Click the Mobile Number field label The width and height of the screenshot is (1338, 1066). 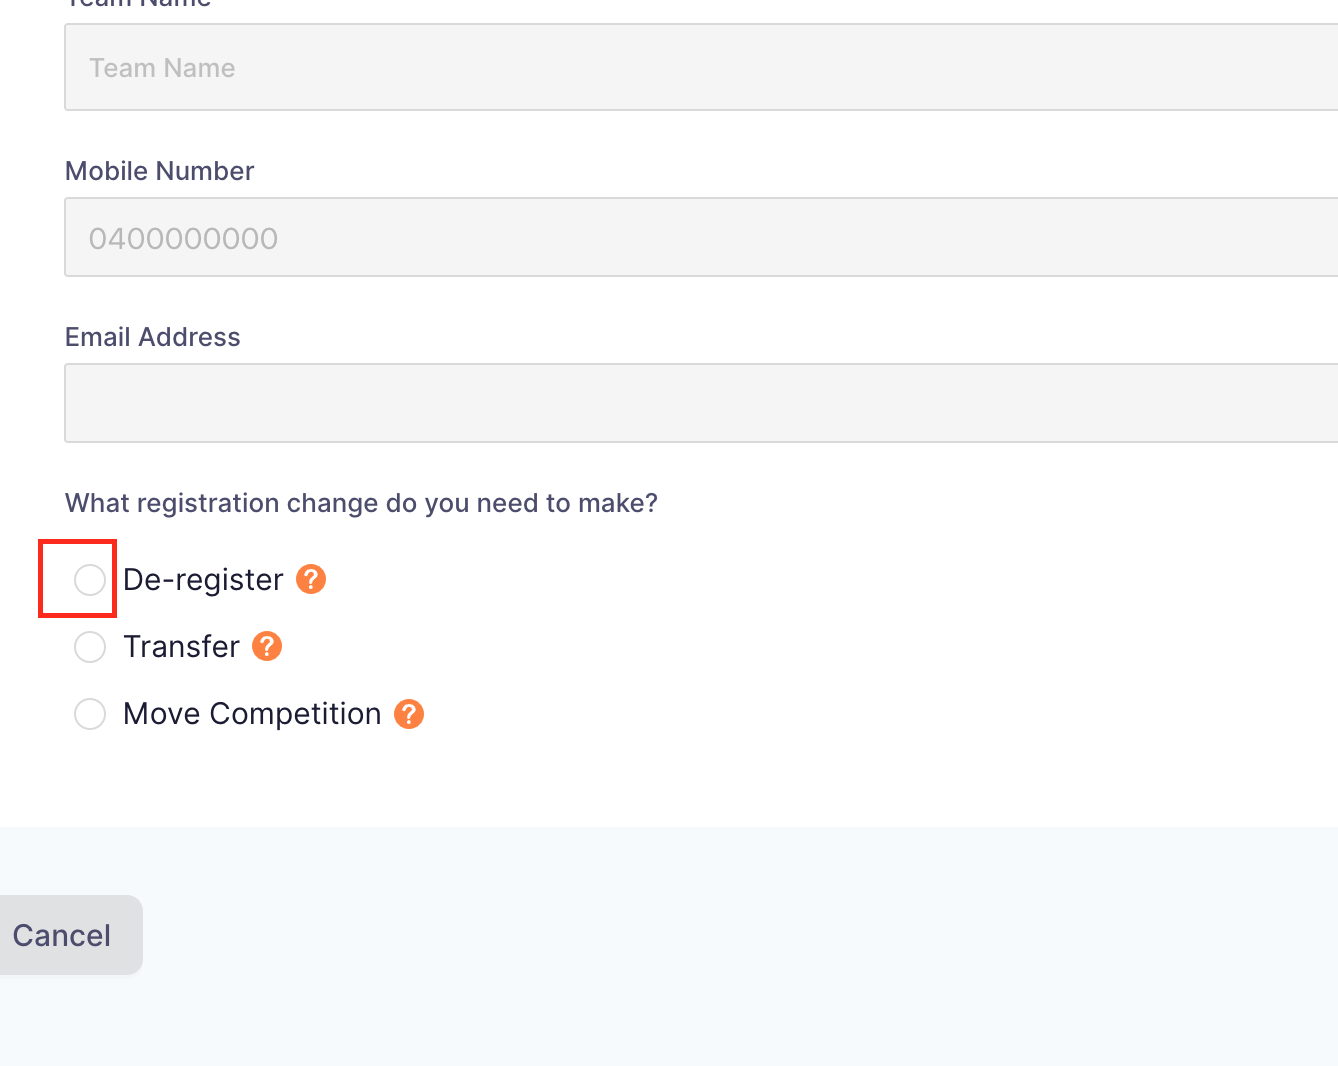(160, 171)
